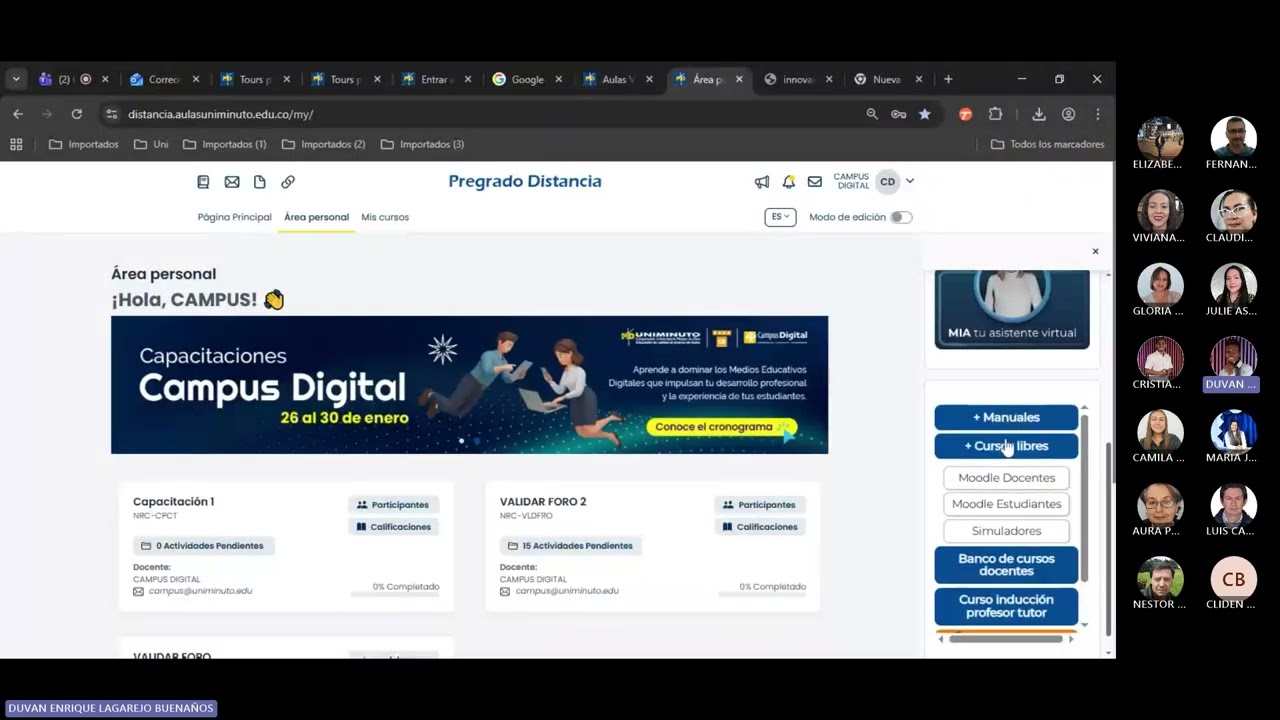Open the browser downloads icon

[x=1039, y=114]
